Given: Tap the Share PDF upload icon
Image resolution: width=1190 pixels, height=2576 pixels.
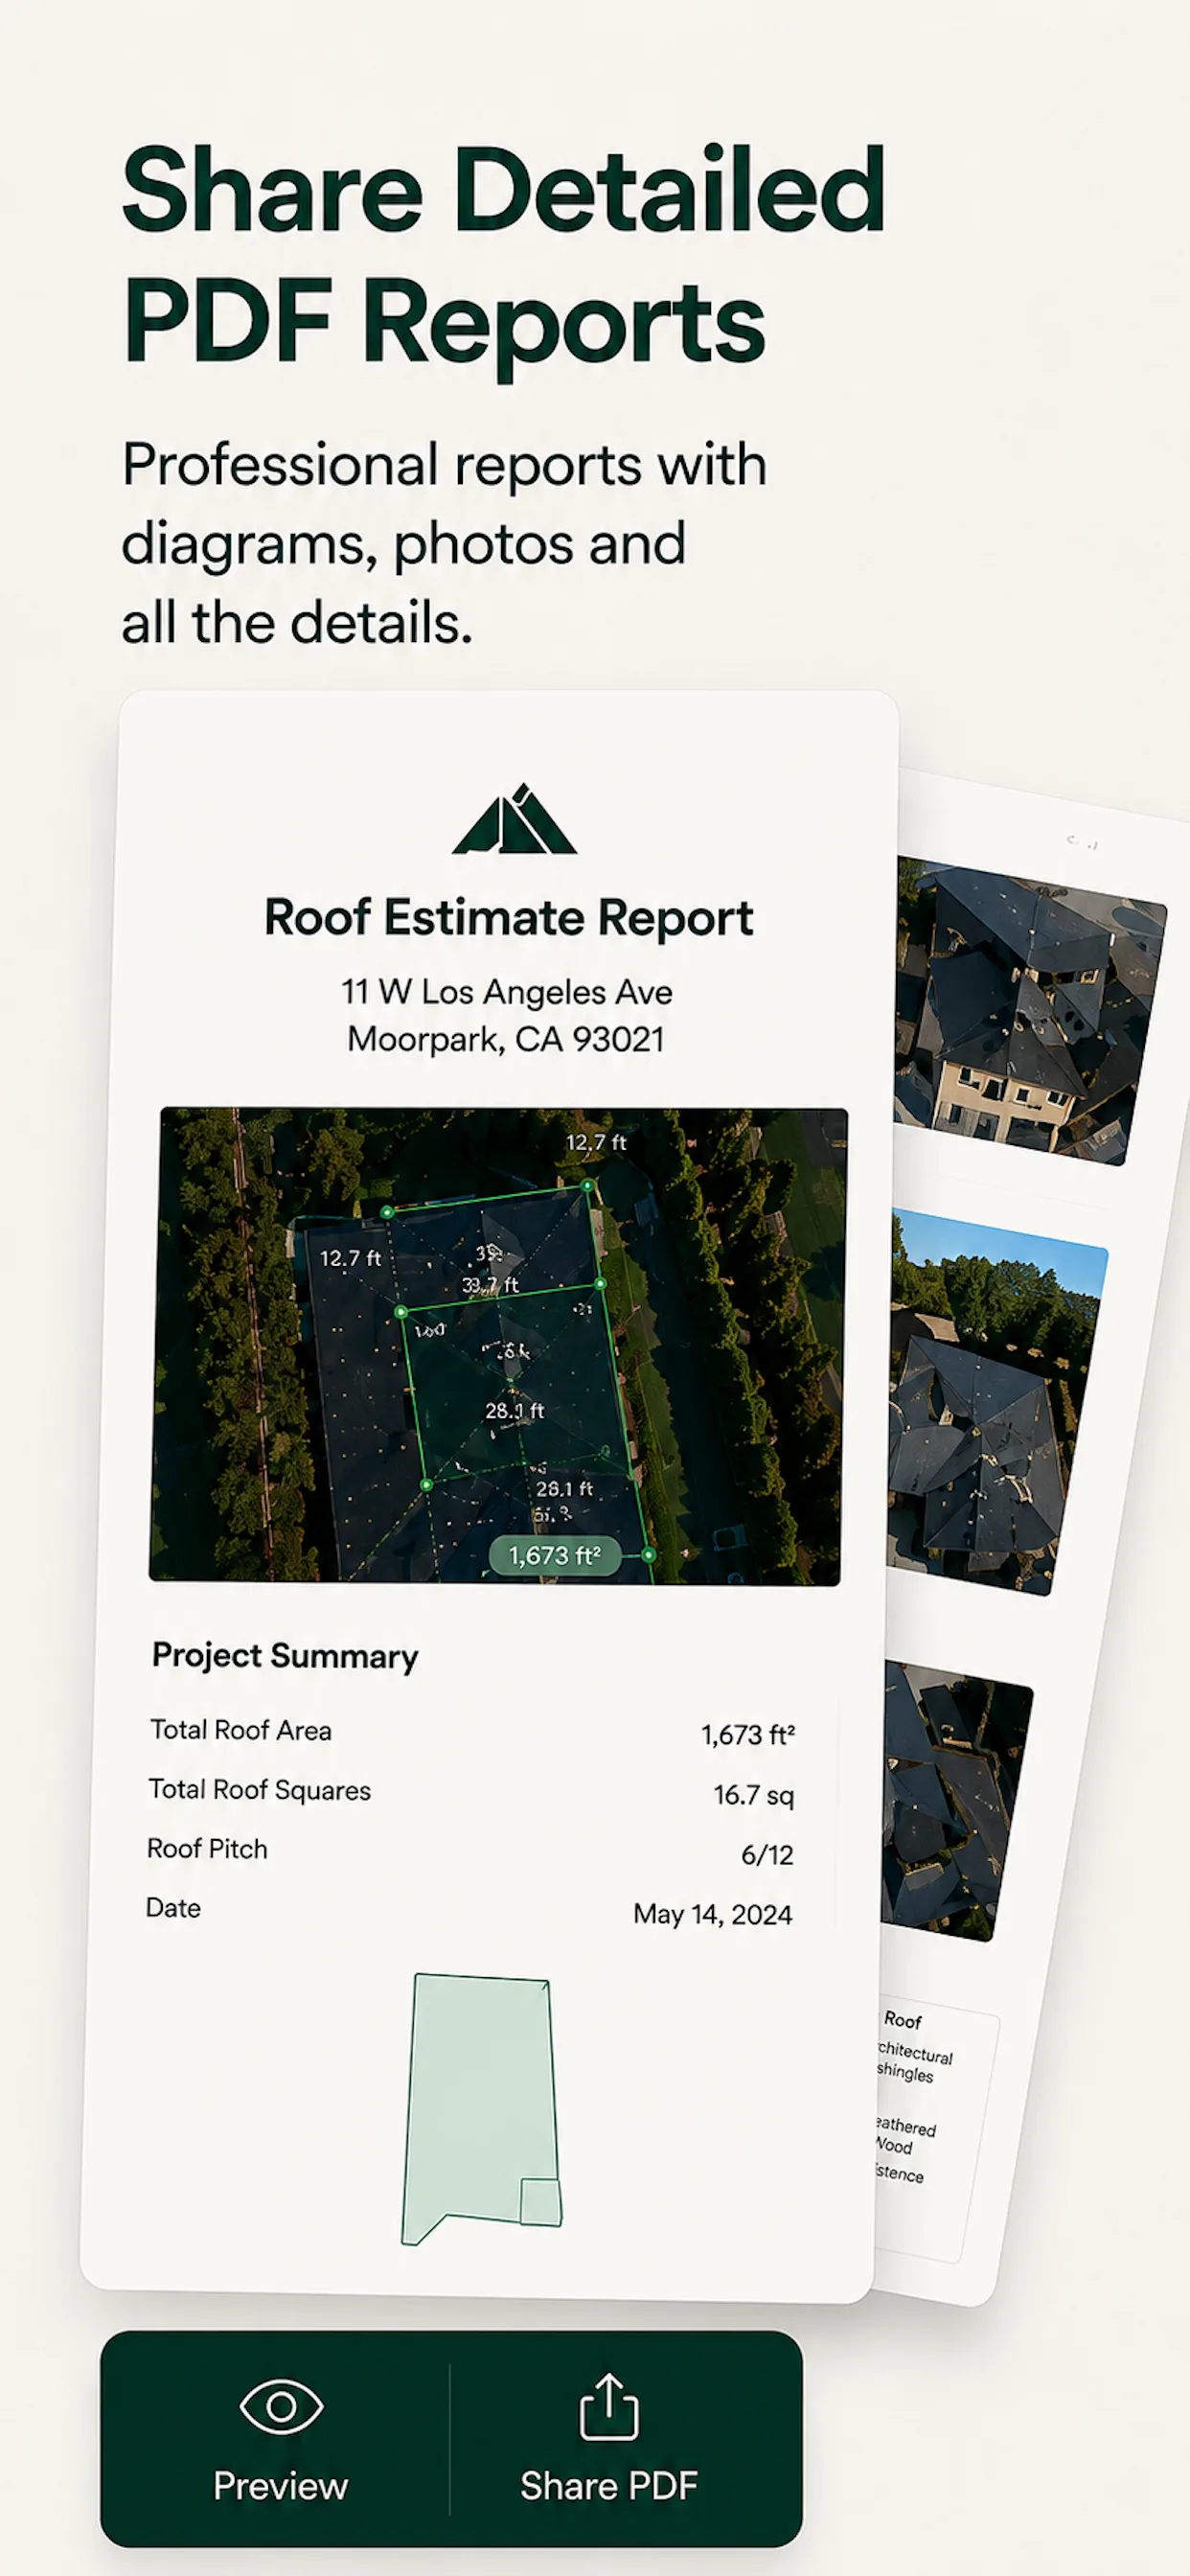Looking at the screenshot, I should pyautogui.click(x=609, y=2407).
